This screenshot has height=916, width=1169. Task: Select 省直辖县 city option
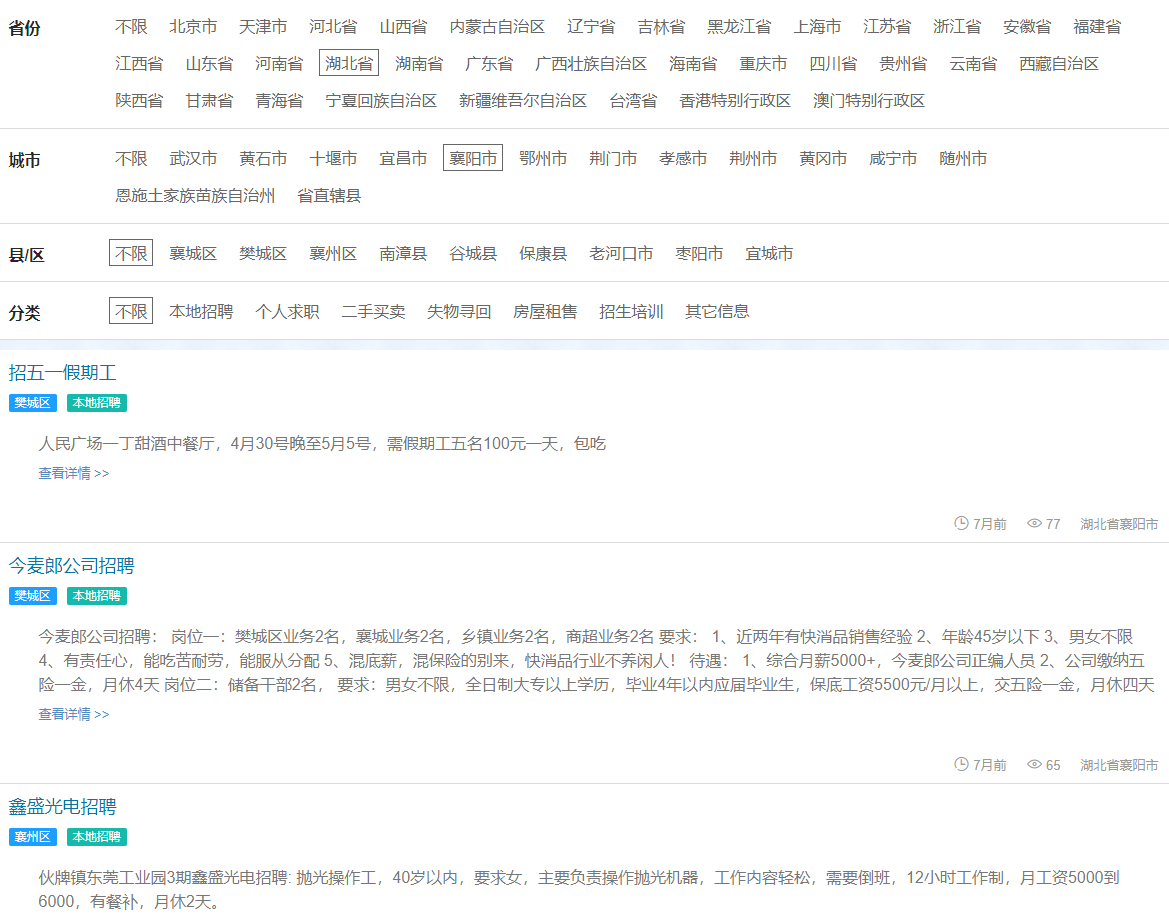(329, 196)
